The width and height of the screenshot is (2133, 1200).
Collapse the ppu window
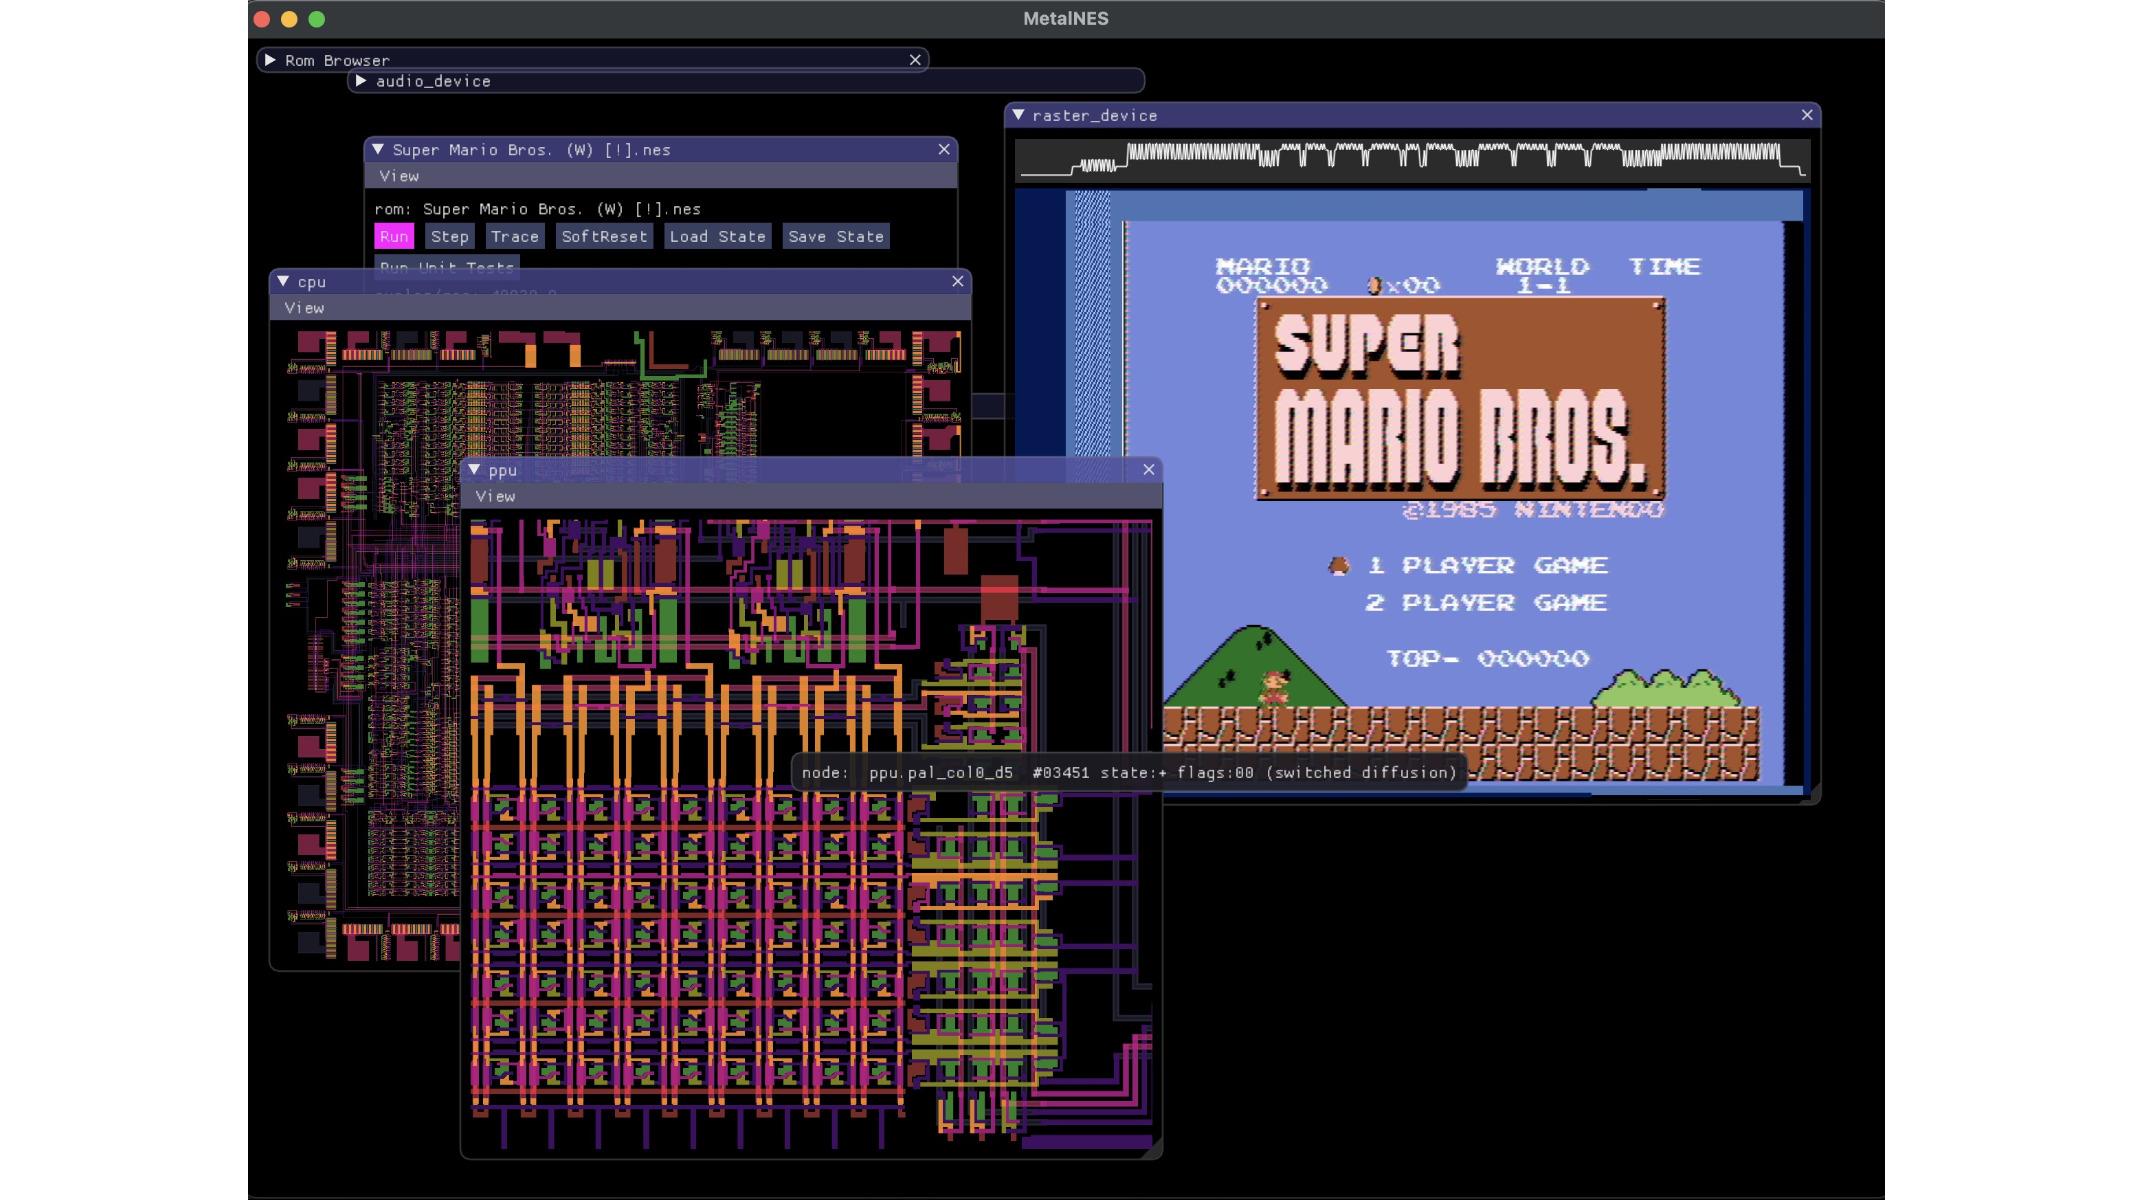474,469
